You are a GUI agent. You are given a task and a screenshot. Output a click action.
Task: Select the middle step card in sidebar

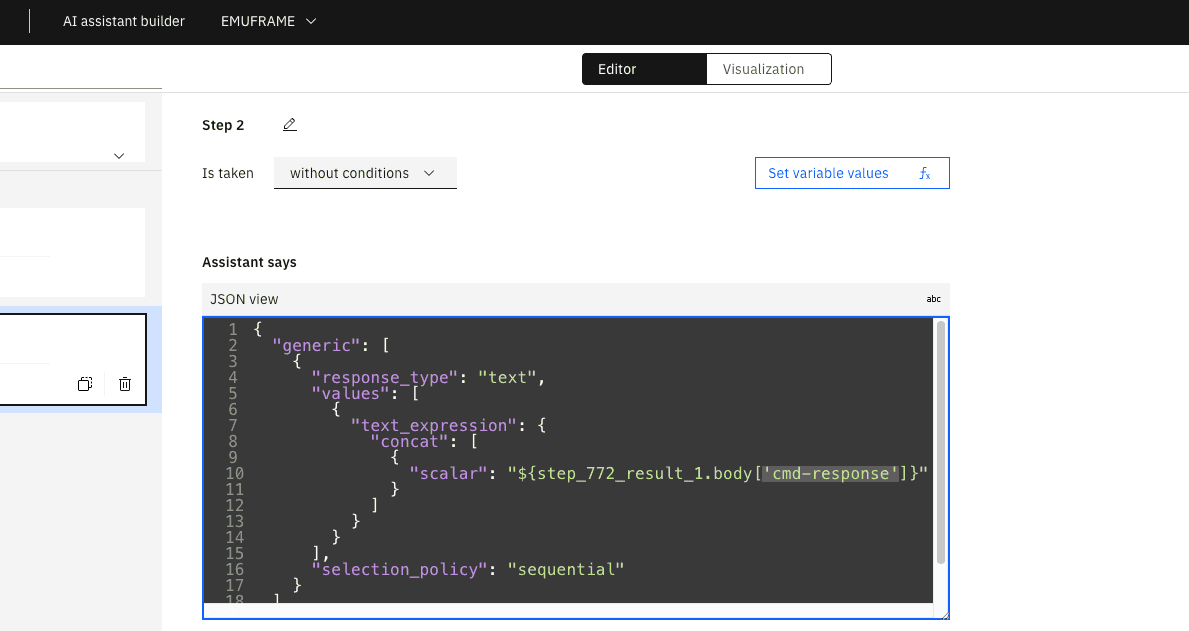(70, 252)
